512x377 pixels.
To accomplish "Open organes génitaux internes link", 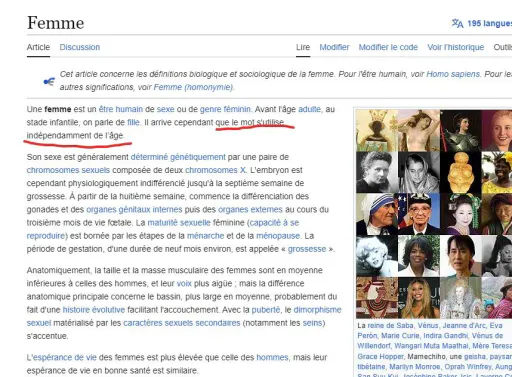I will pos(134,210).
